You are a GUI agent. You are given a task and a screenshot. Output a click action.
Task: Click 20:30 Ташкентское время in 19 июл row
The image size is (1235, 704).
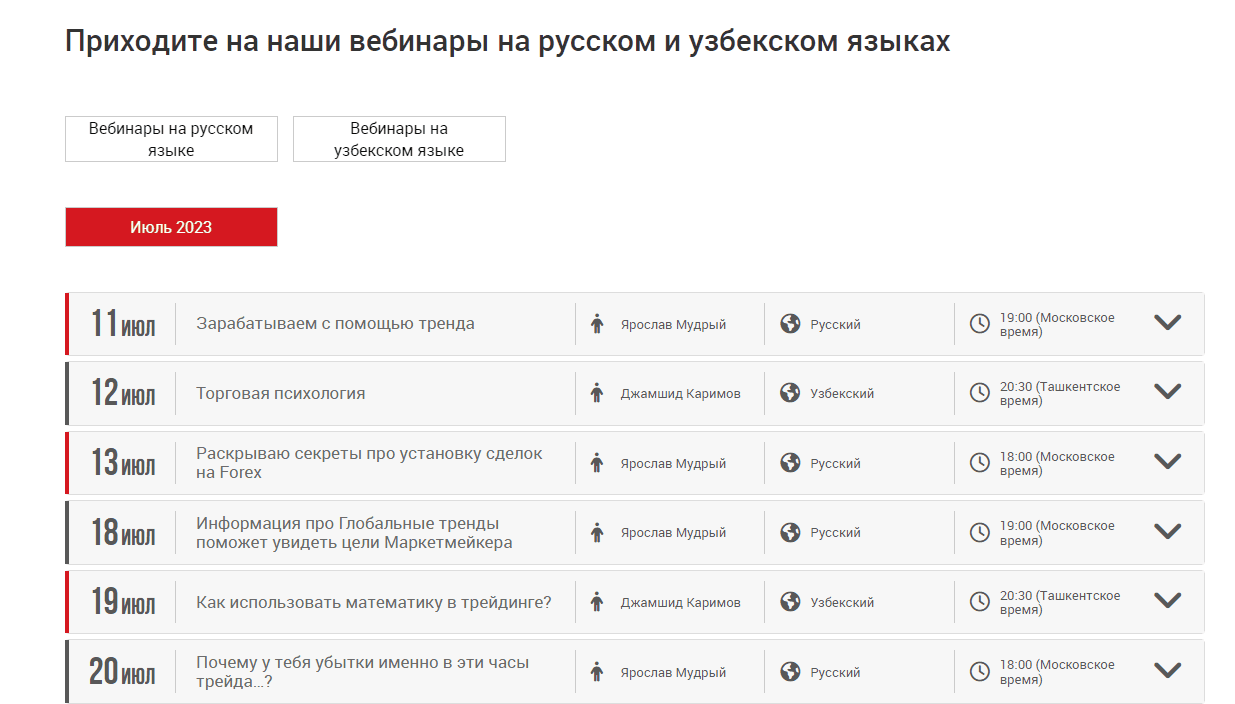point(1060,602)
